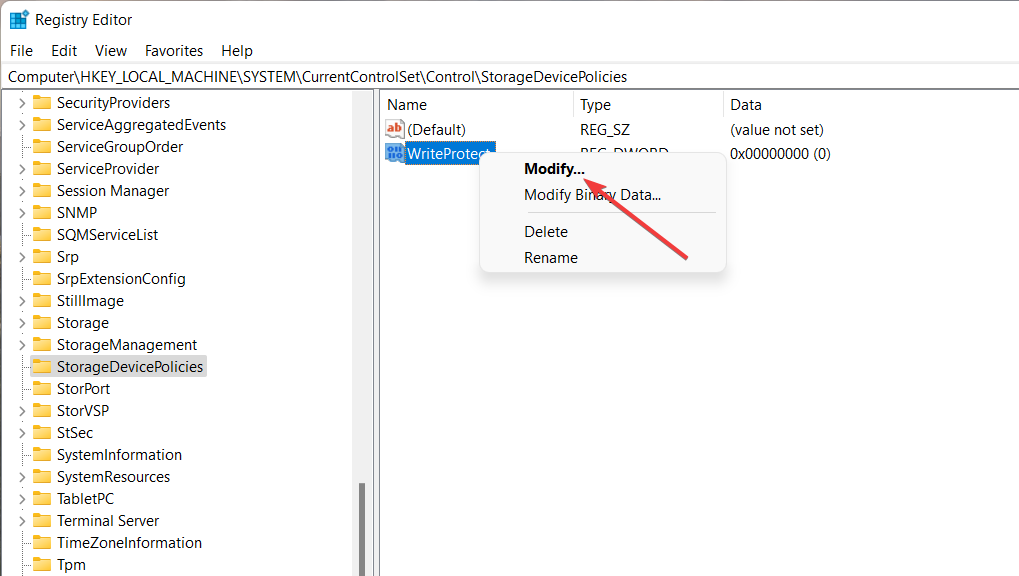
Task: Click the StorageDevicePolicies folder icon
Action: pos(42,367)
